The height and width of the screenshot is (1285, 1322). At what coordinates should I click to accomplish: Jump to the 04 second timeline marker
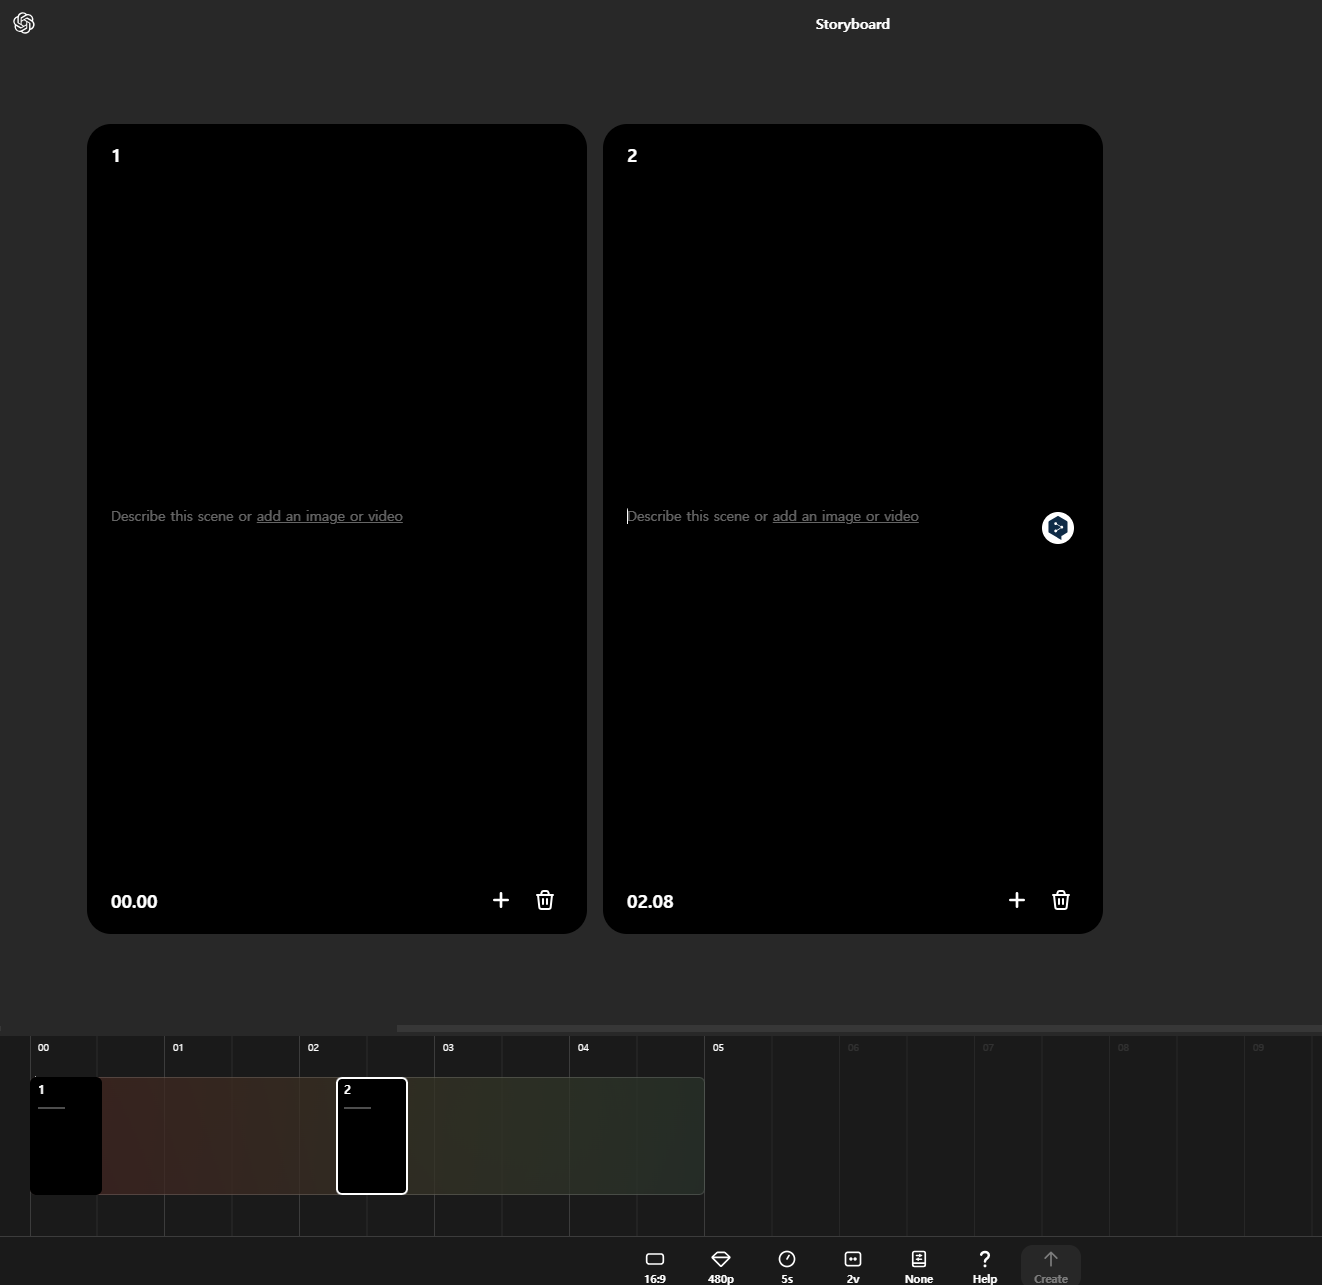pyautogui.click(x=583, y=1047)
